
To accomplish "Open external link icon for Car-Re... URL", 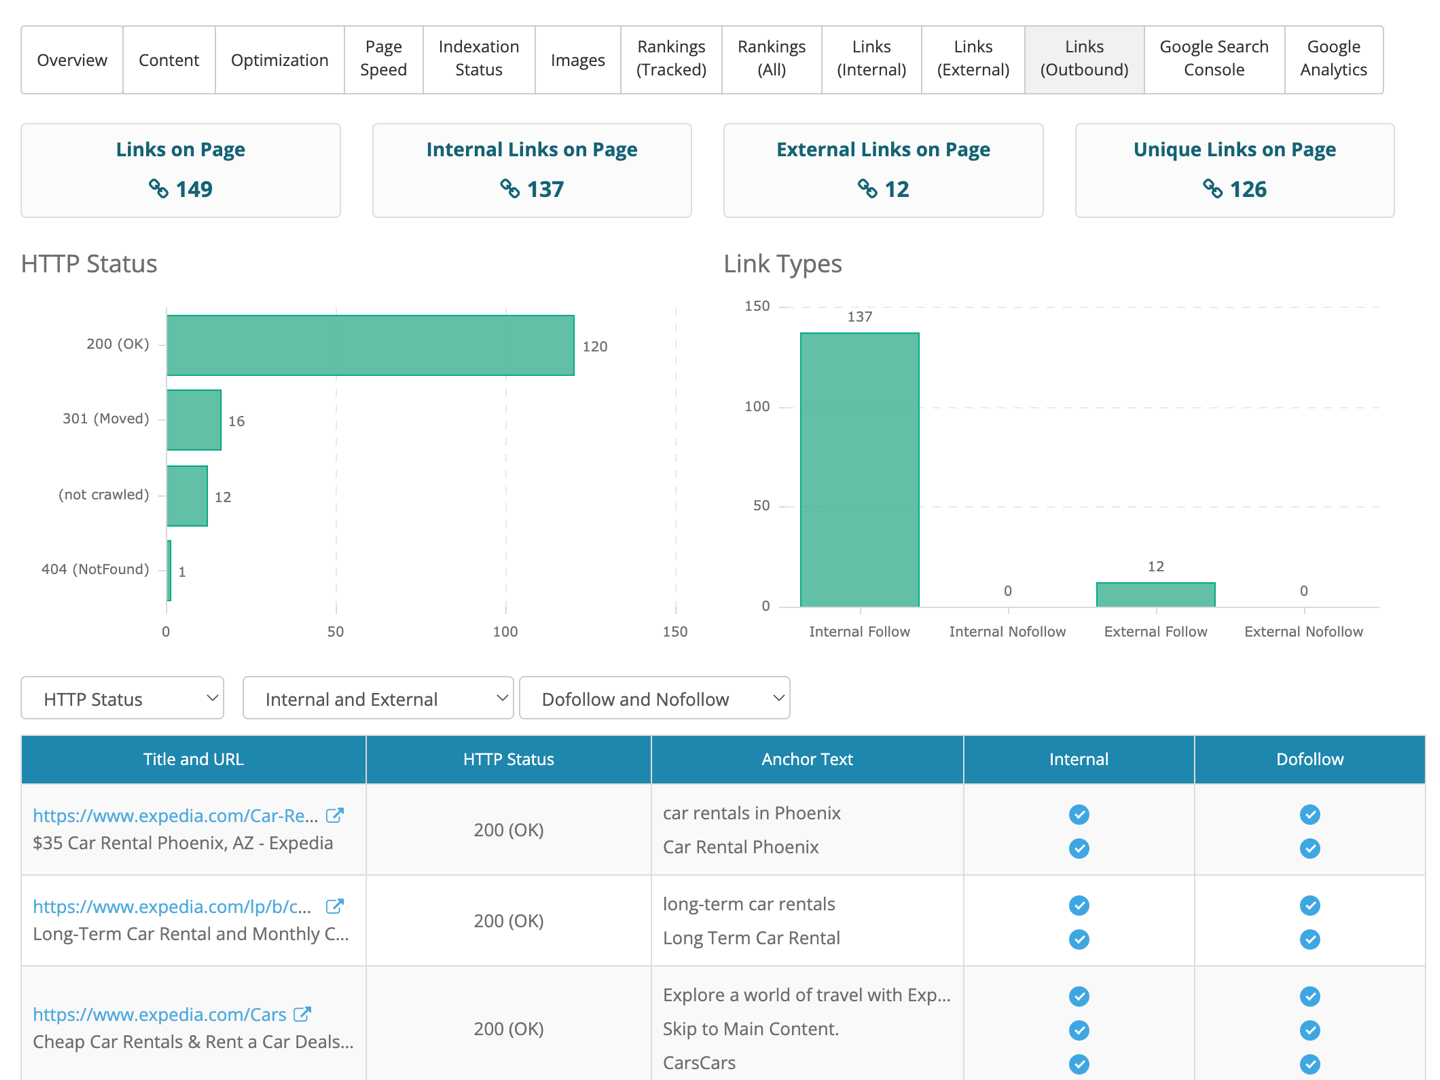I will 335,815.
